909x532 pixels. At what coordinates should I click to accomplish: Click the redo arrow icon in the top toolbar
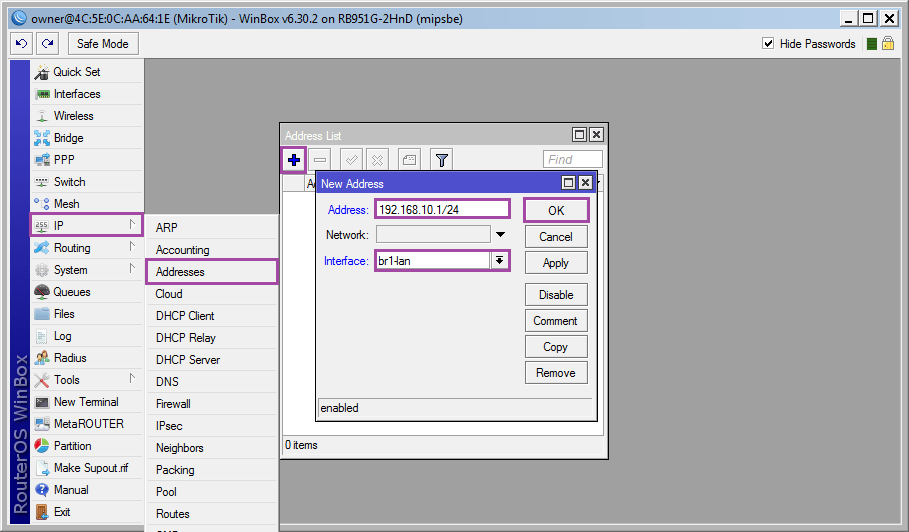(48, 43)
